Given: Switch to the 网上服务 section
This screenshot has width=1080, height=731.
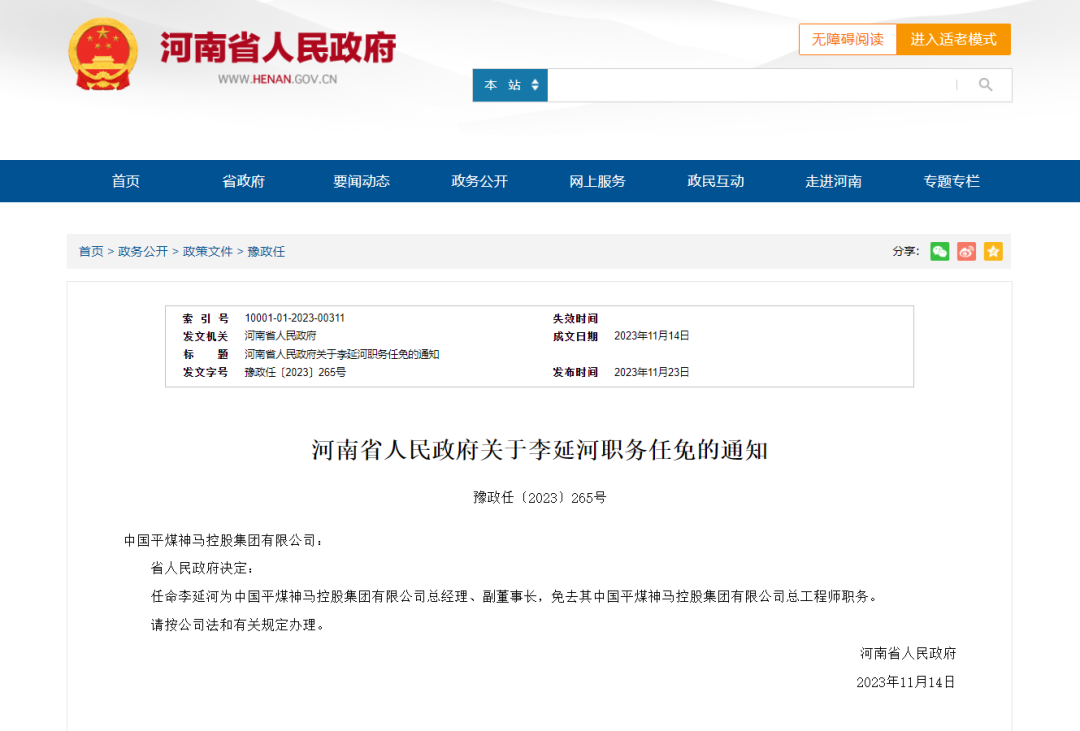Looking at the screenshot, I should point(597,181).
